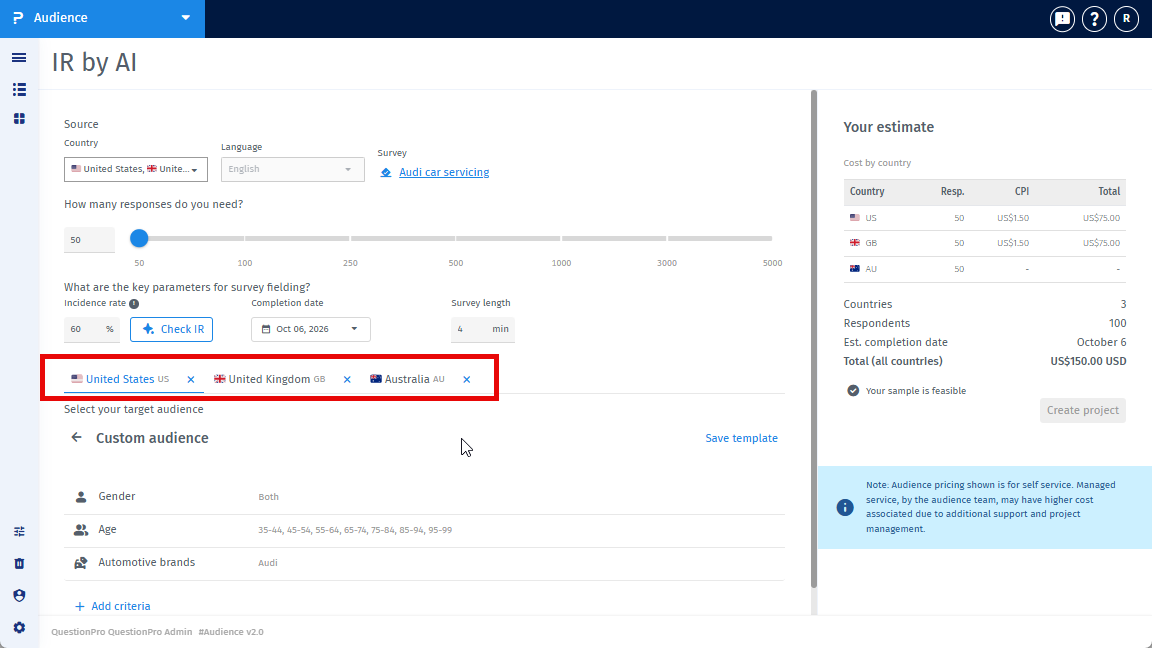Click Save template
Screen dimensions: 1152x648
[x=741, y=438]
